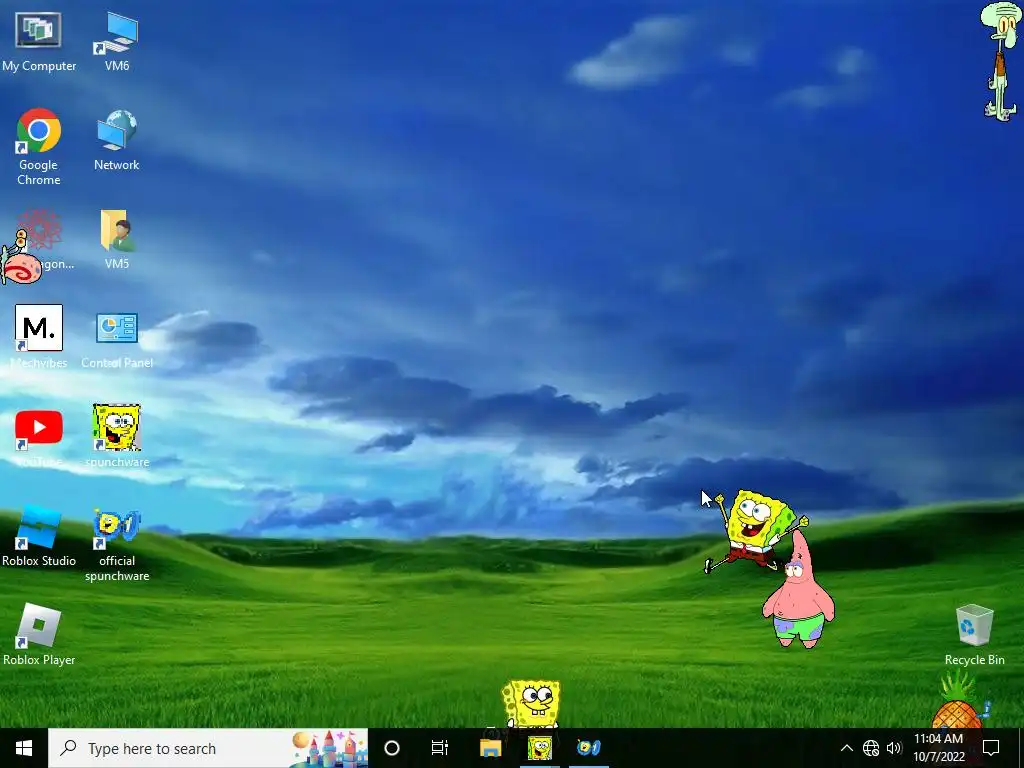The height and width of the screenshot is (768, 1024).
Task: Open the Roblox Studio shortcut
Action: pyautogui.click(x=39, y=536)
